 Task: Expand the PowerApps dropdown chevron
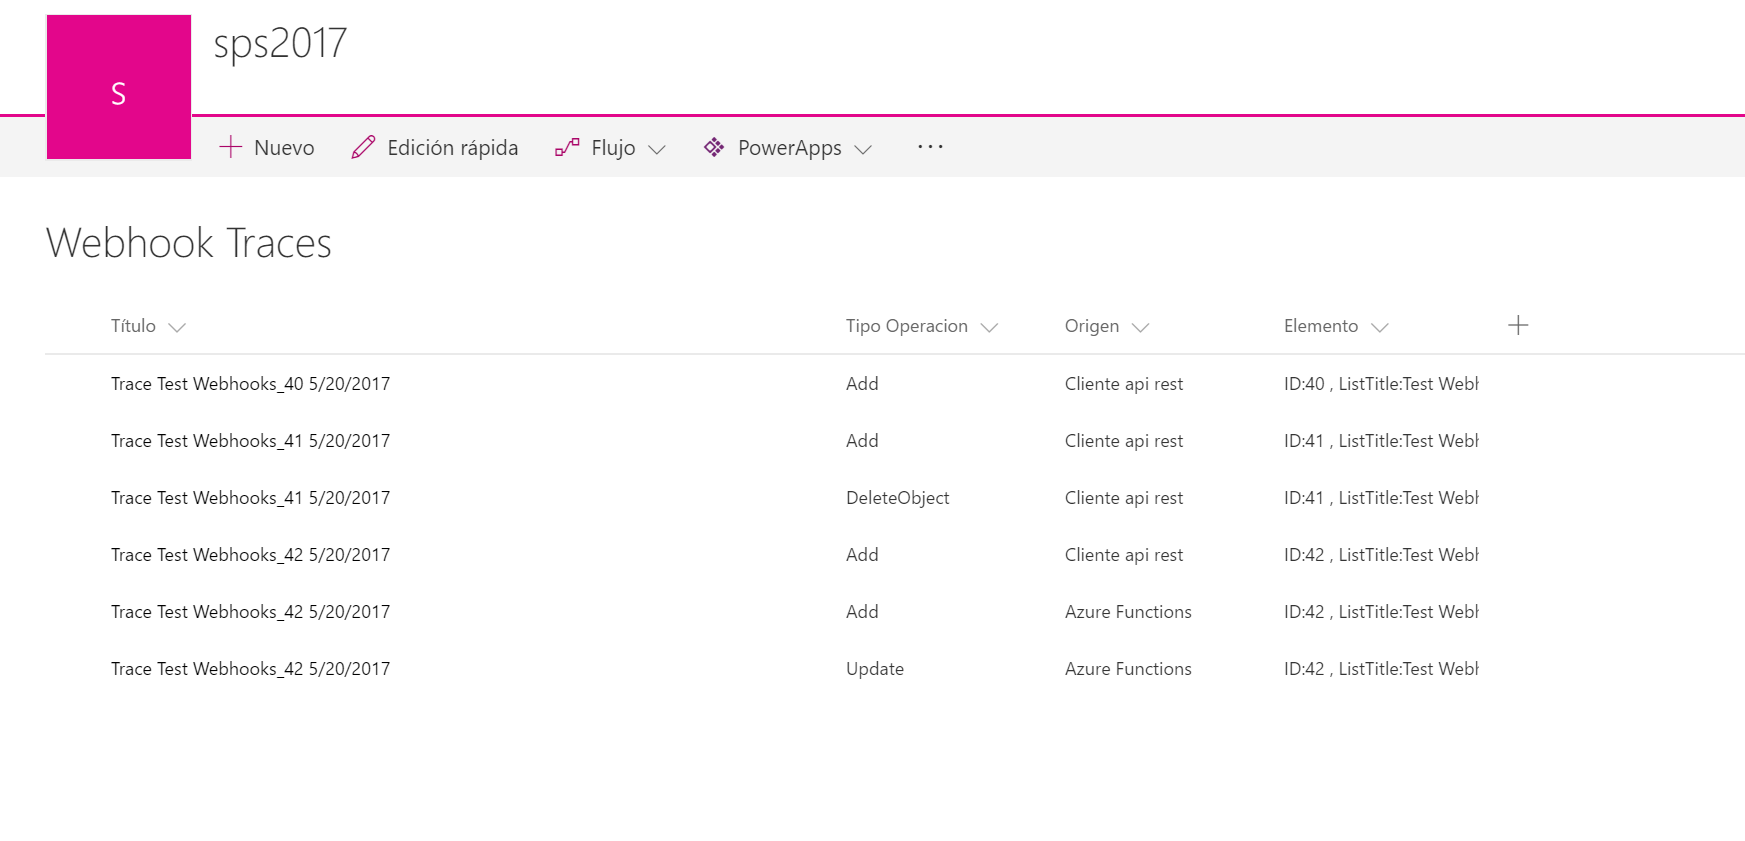click(x=863, y=149)
